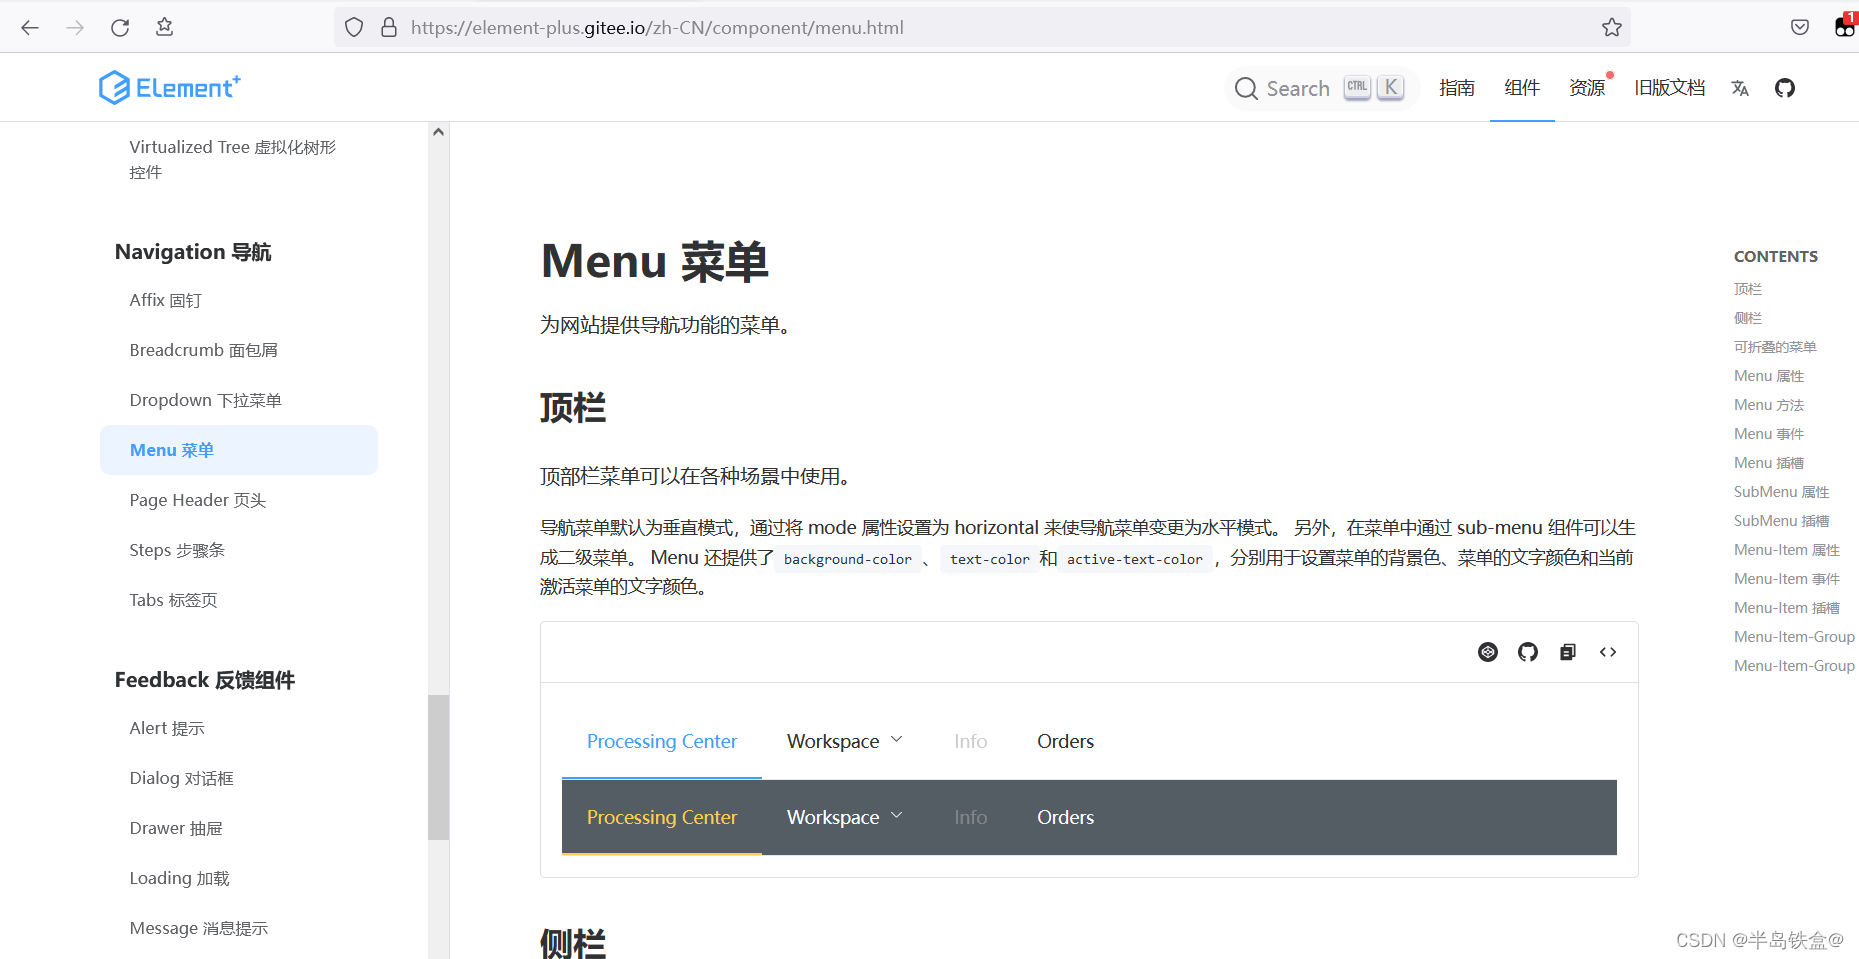Open the 旧版文档 nav item
Screen dimensions: 1859x959
[1669, 88]
